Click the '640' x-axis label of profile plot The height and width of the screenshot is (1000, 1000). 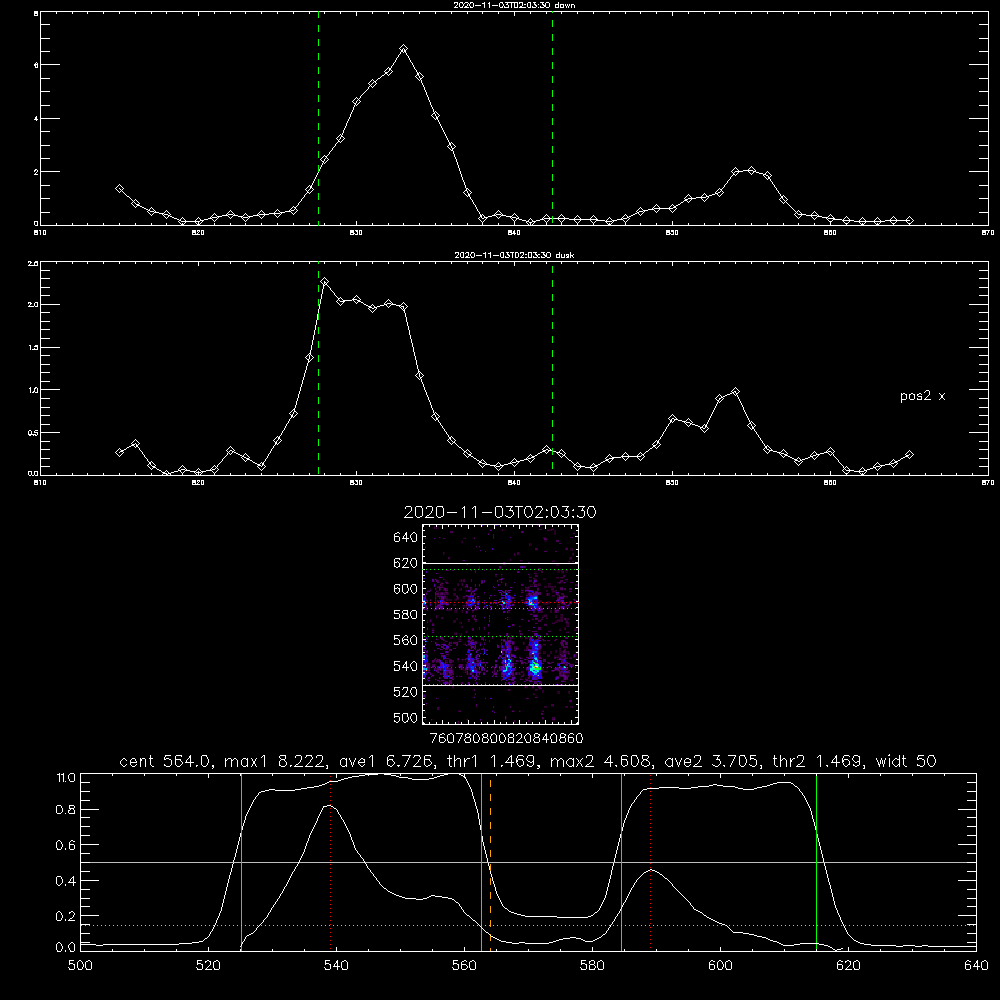click(976, 966)
